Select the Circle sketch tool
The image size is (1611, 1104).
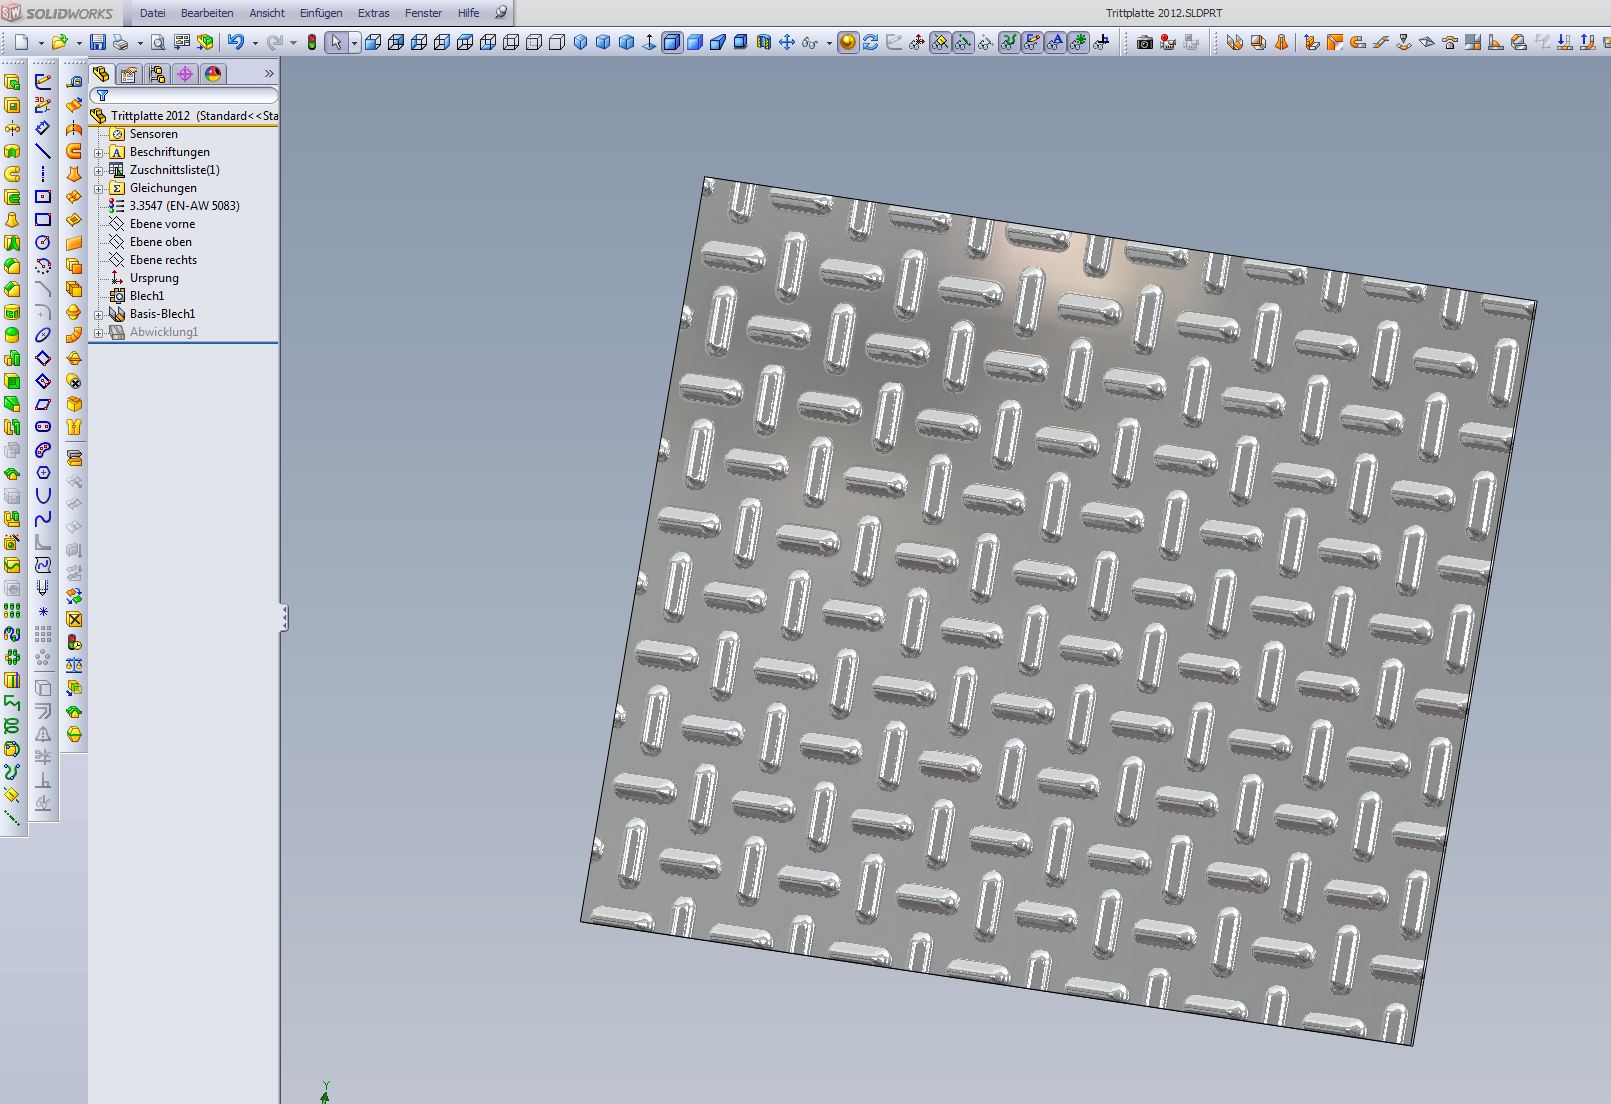pyautogui.click(x=43, y=242)
